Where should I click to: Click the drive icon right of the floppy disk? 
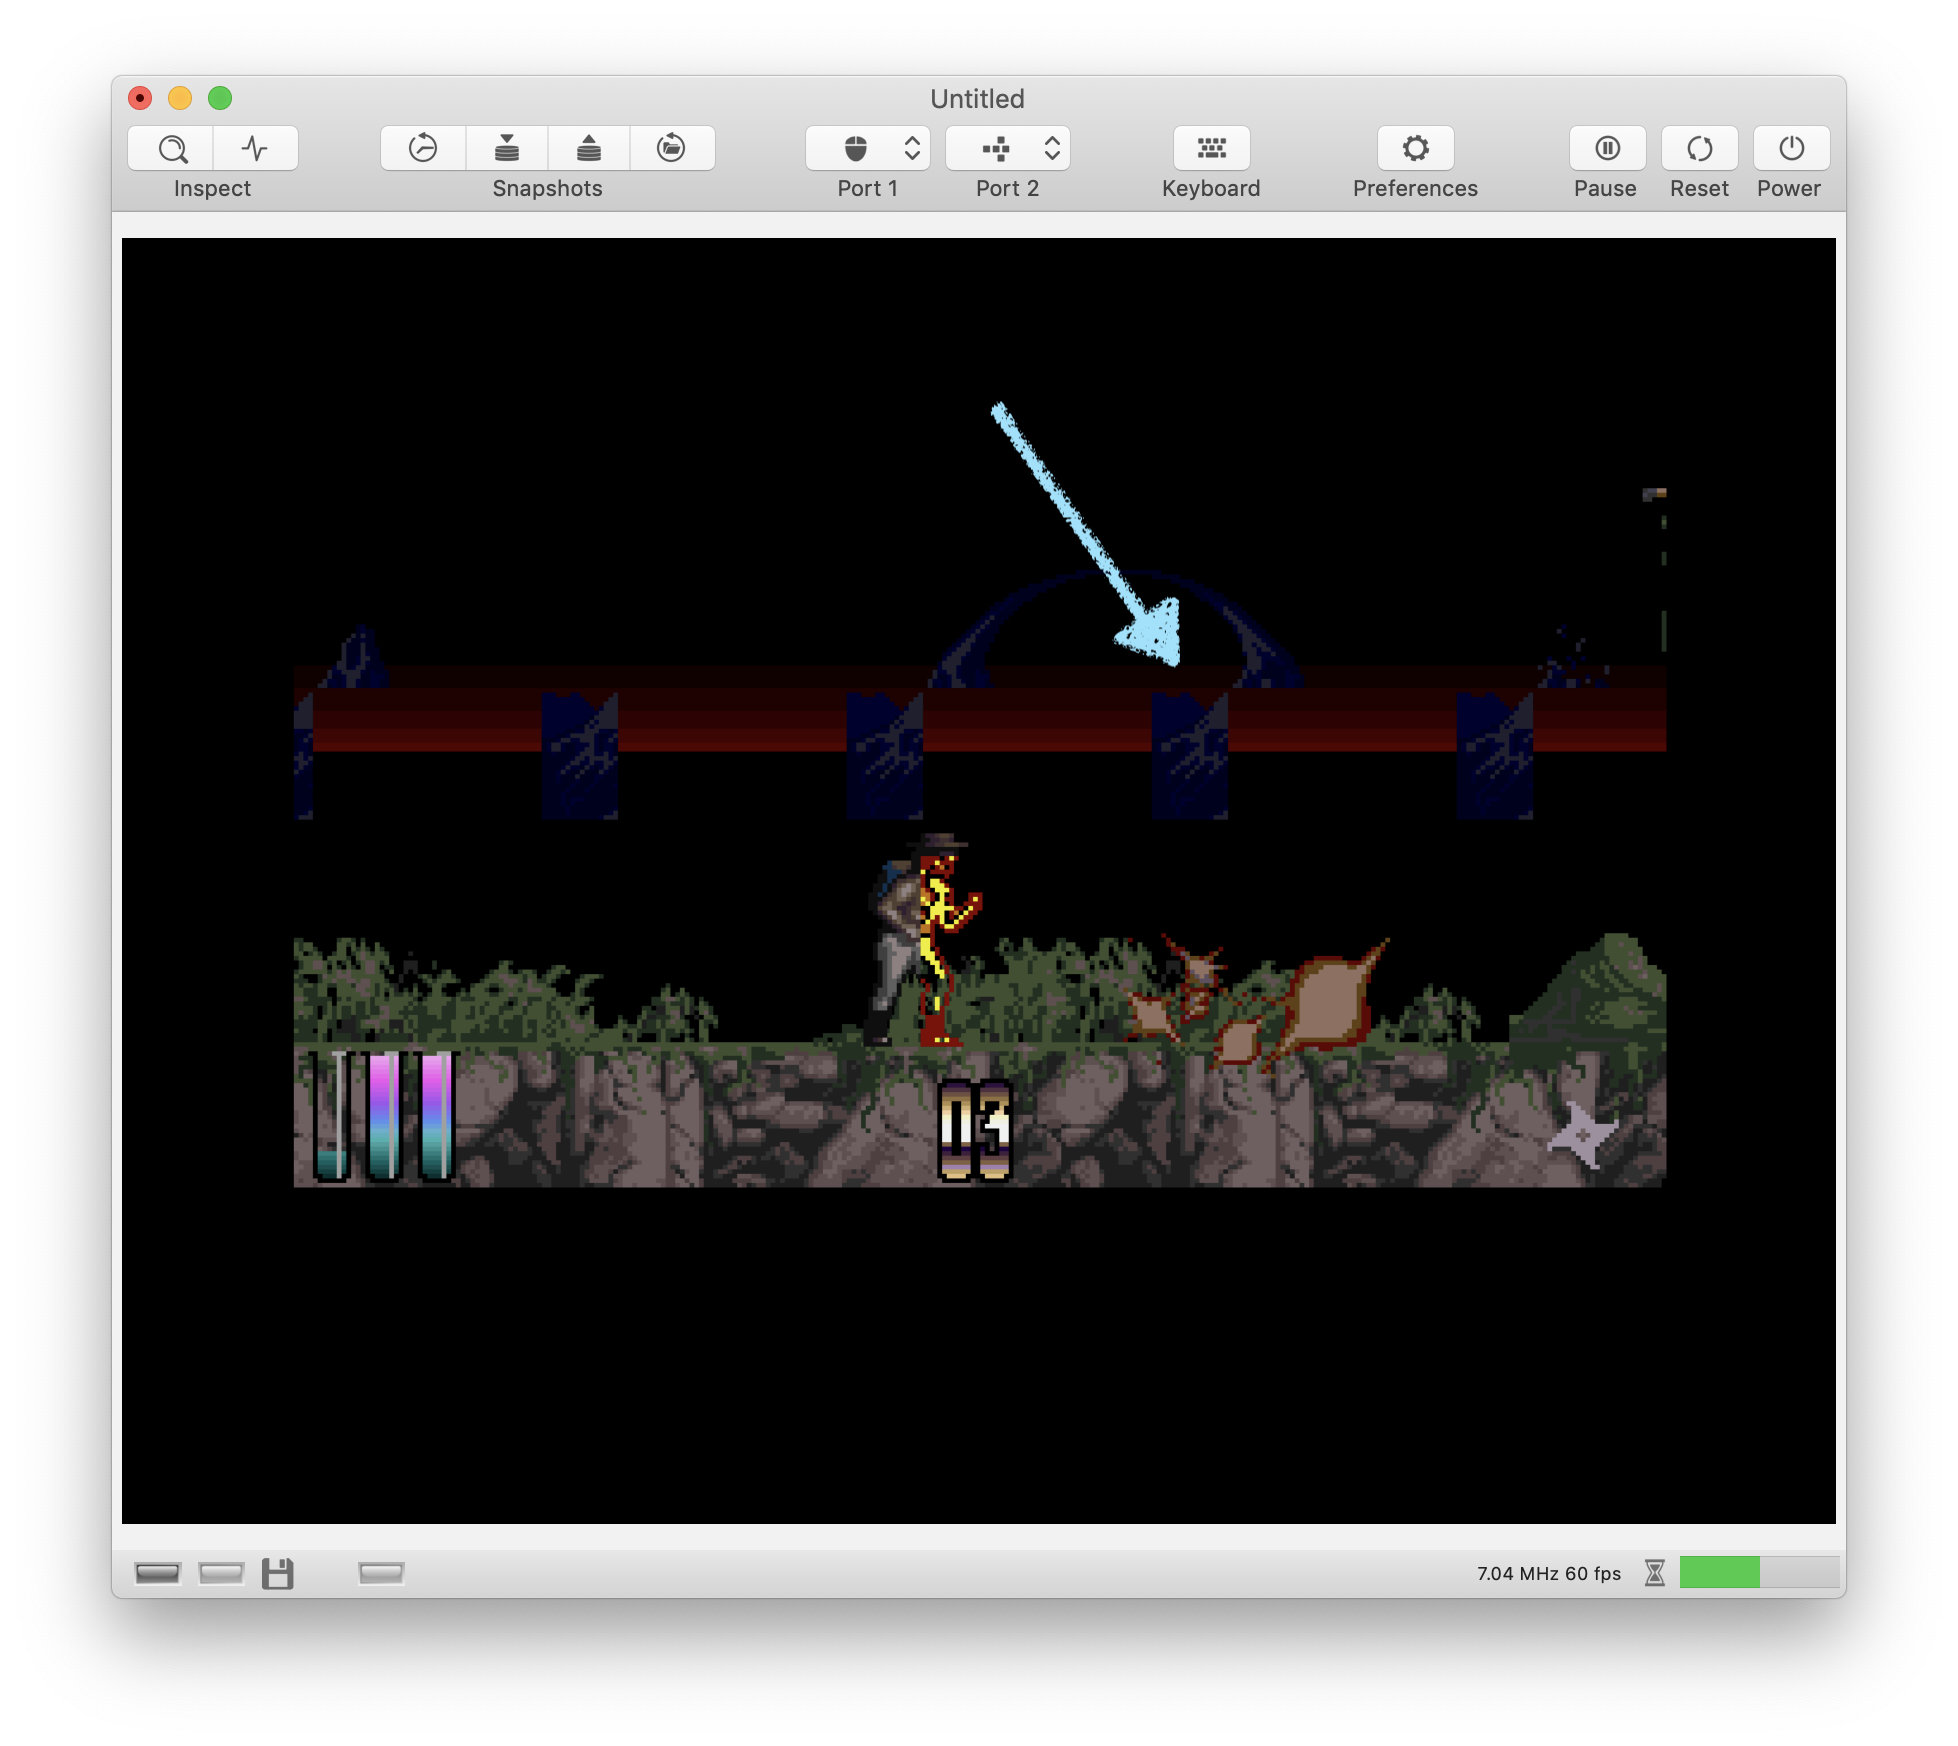pos(381,1573)
